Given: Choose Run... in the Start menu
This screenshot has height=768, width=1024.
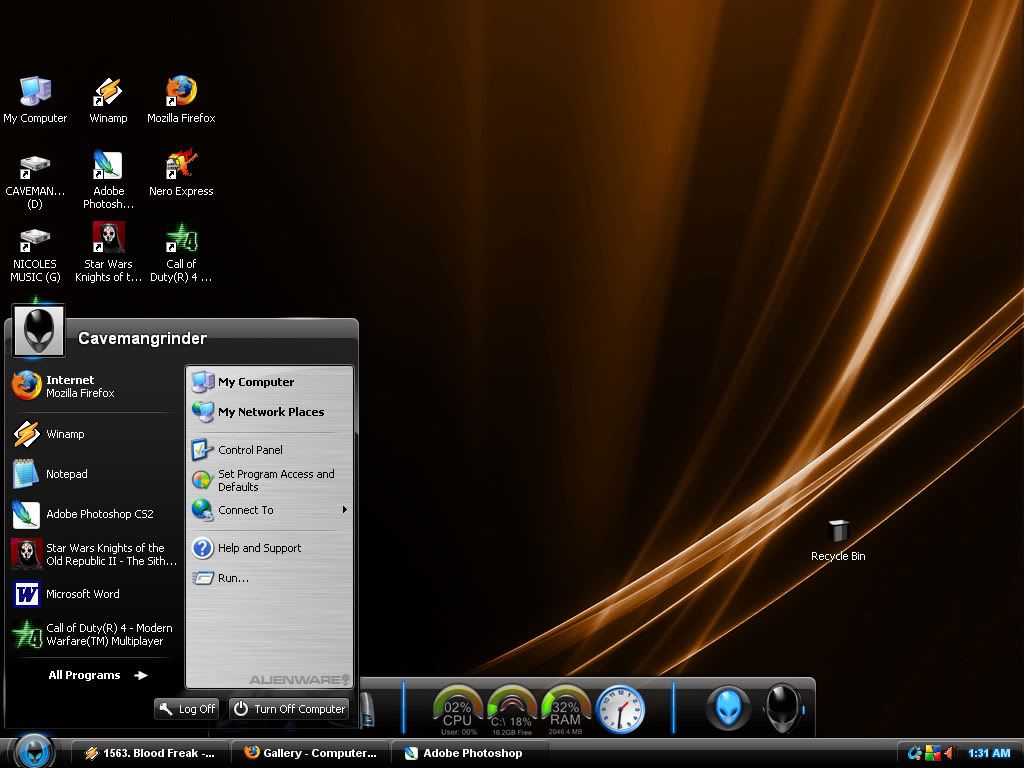Looking at the screenshot, I should (x=270, y=578).
